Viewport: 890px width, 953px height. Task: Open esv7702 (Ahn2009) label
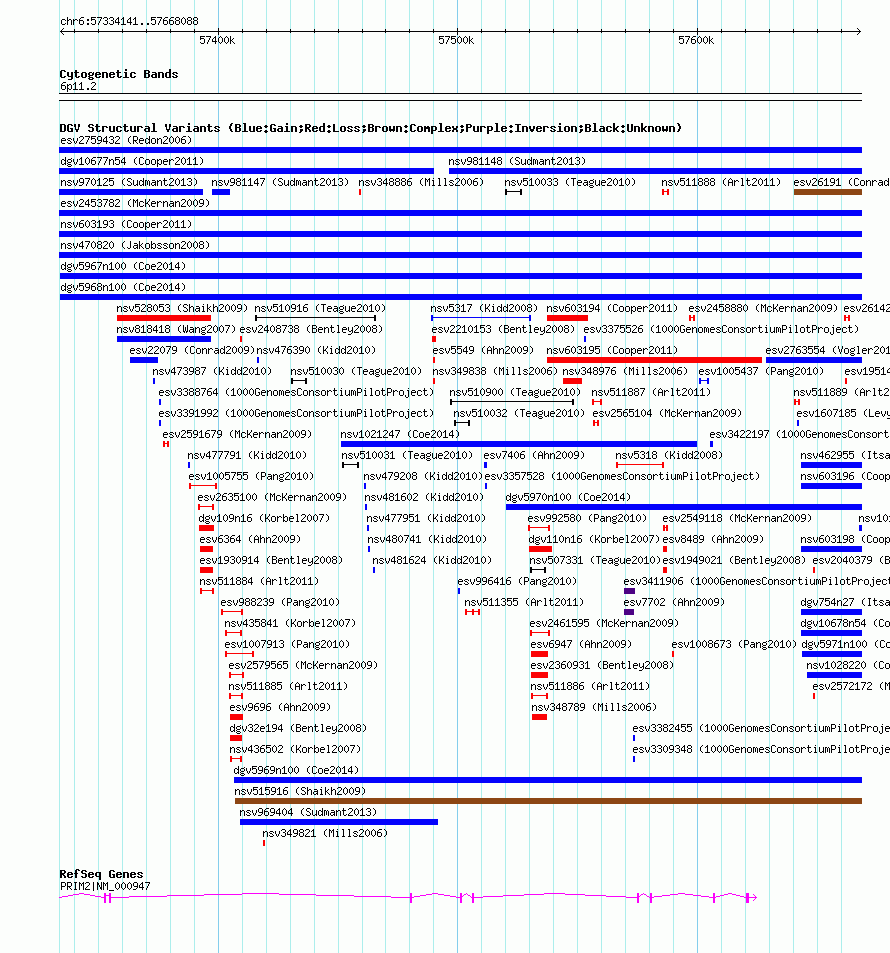[674, 602]
